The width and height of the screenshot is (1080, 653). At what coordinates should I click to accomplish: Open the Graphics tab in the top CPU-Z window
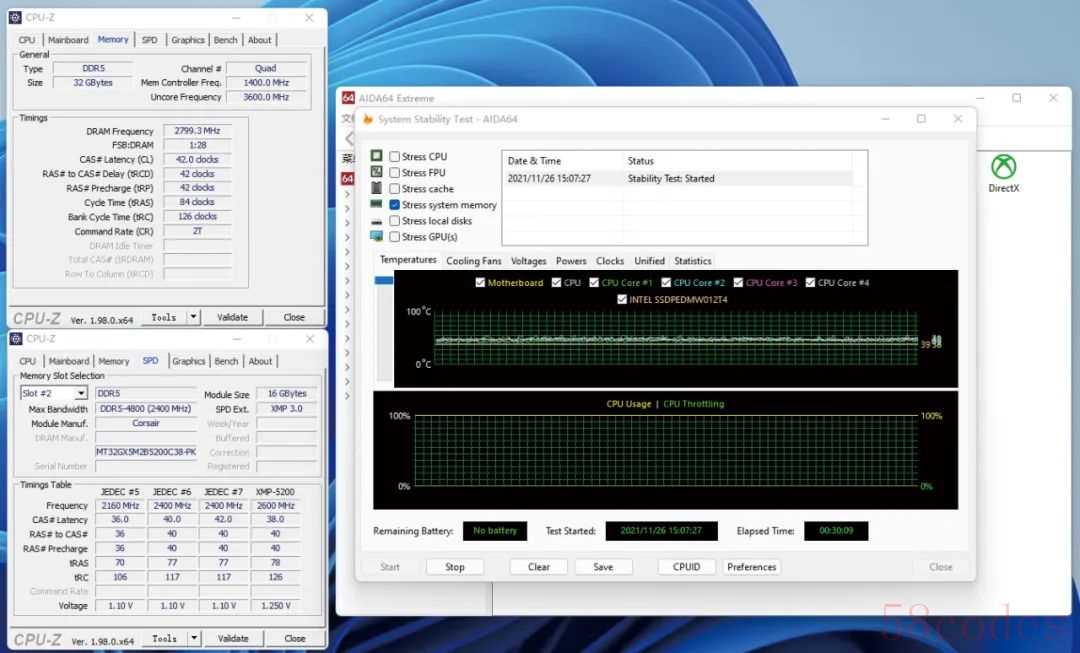(x=188, y=40)
